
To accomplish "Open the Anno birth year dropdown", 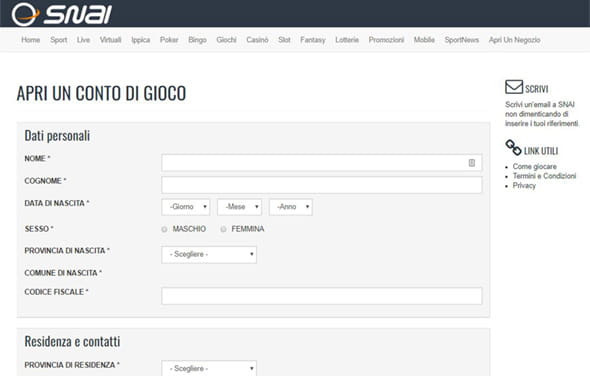I will (291, 207).
